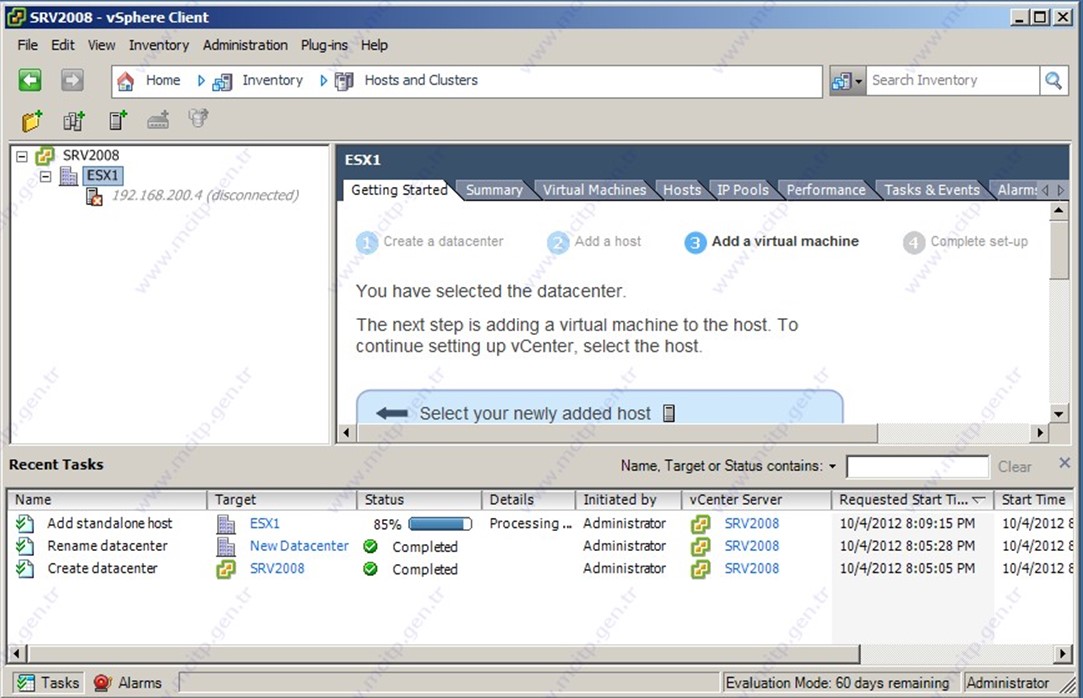Click the Getting Started vertical scrollbar thumb
Viewport: 1083px width, 698px height.
click(x=1058, y=249)
